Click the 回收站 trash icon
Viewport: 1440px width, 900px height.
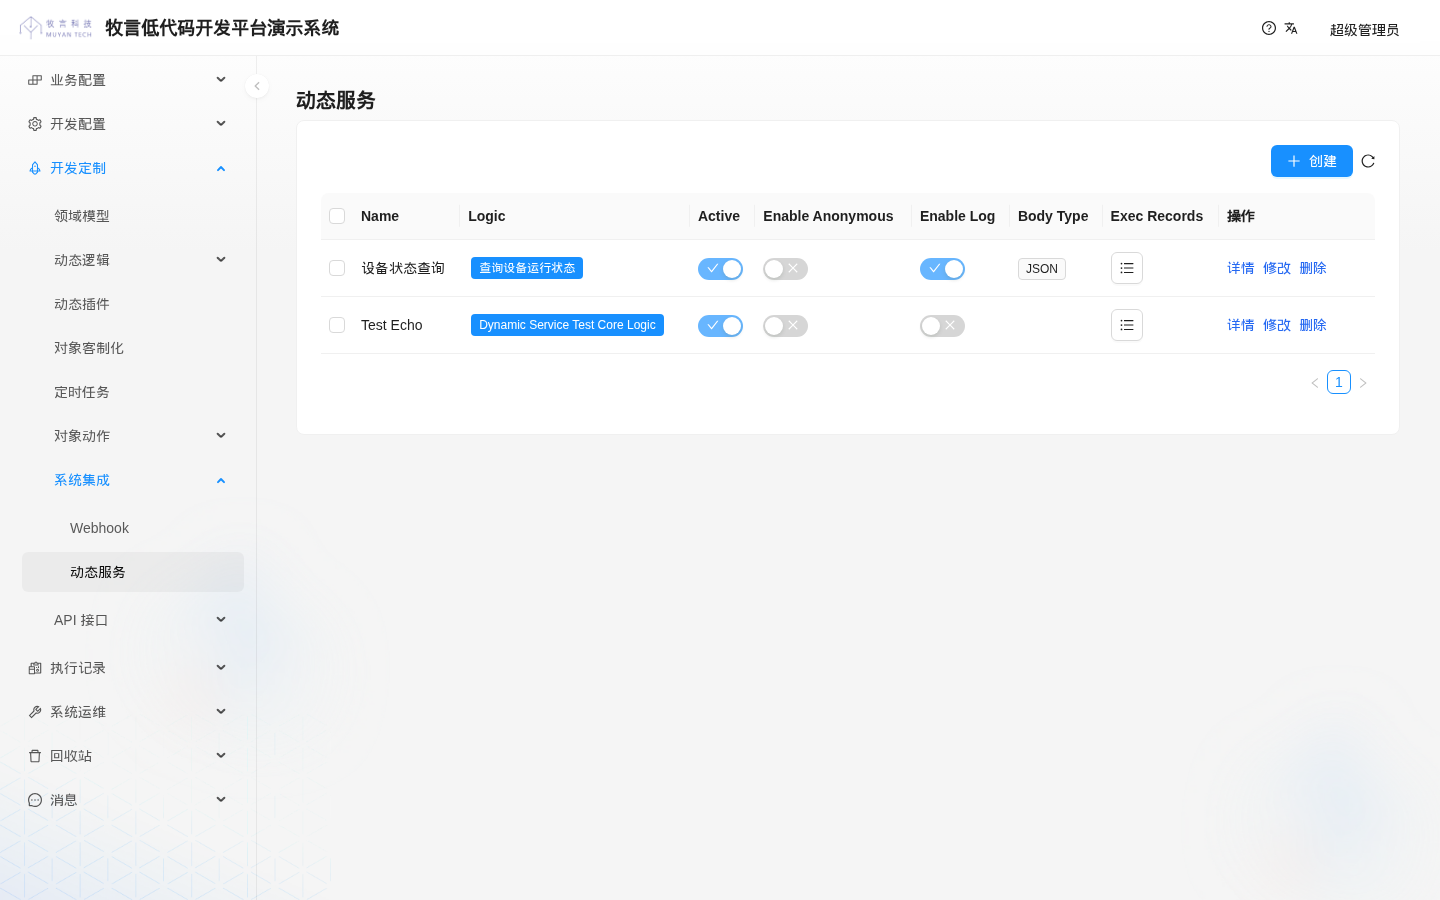click(x=35, y=756)
